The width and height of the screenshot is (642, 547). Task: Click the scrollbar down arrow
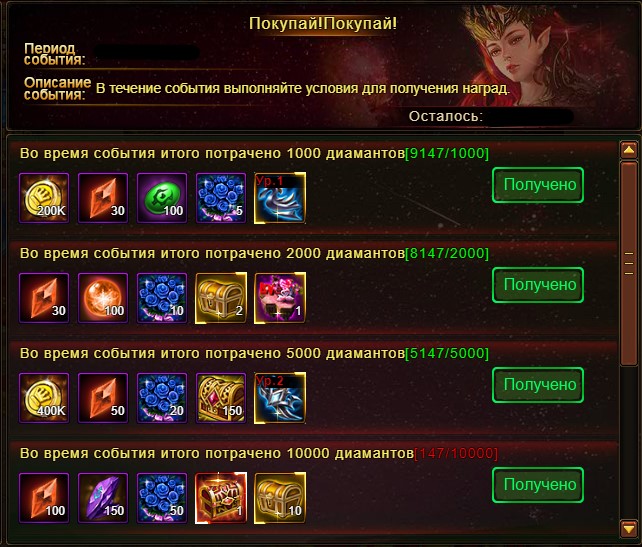(629, 528)
